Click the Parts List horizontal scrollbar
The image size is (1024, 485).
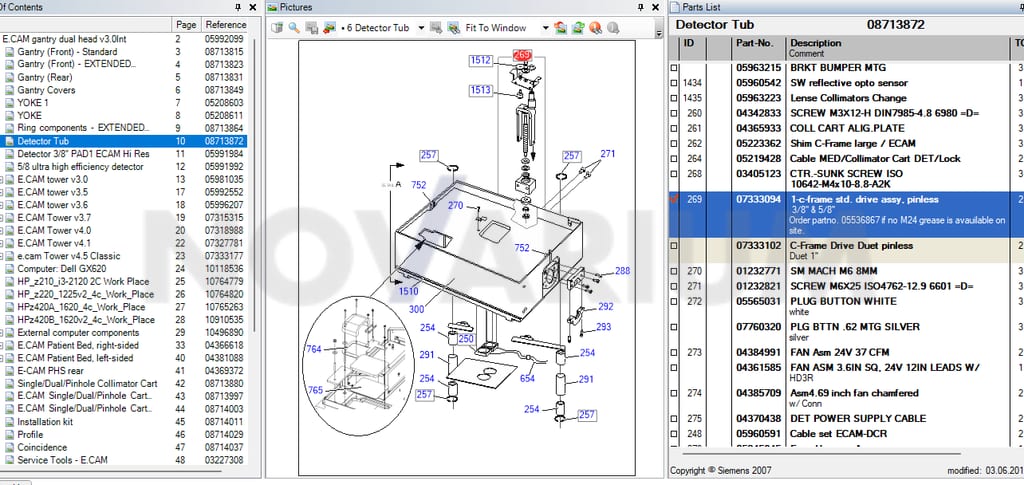[823, 453]
